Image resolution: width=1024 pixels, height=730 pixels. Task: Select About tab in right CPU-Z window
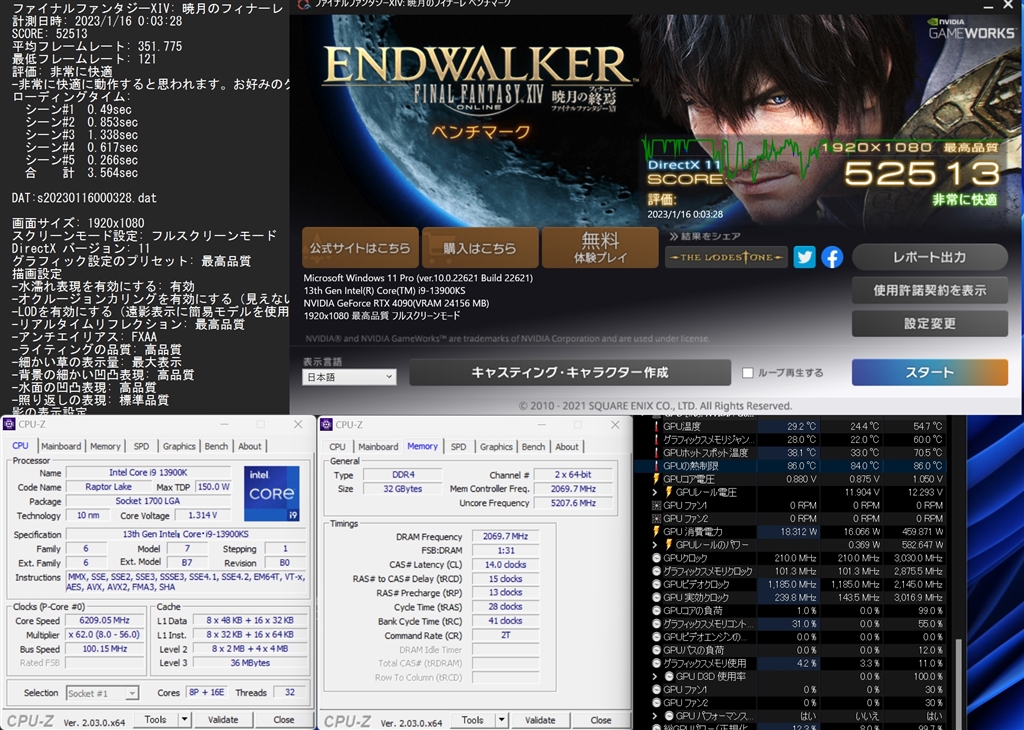click(567, 447)
